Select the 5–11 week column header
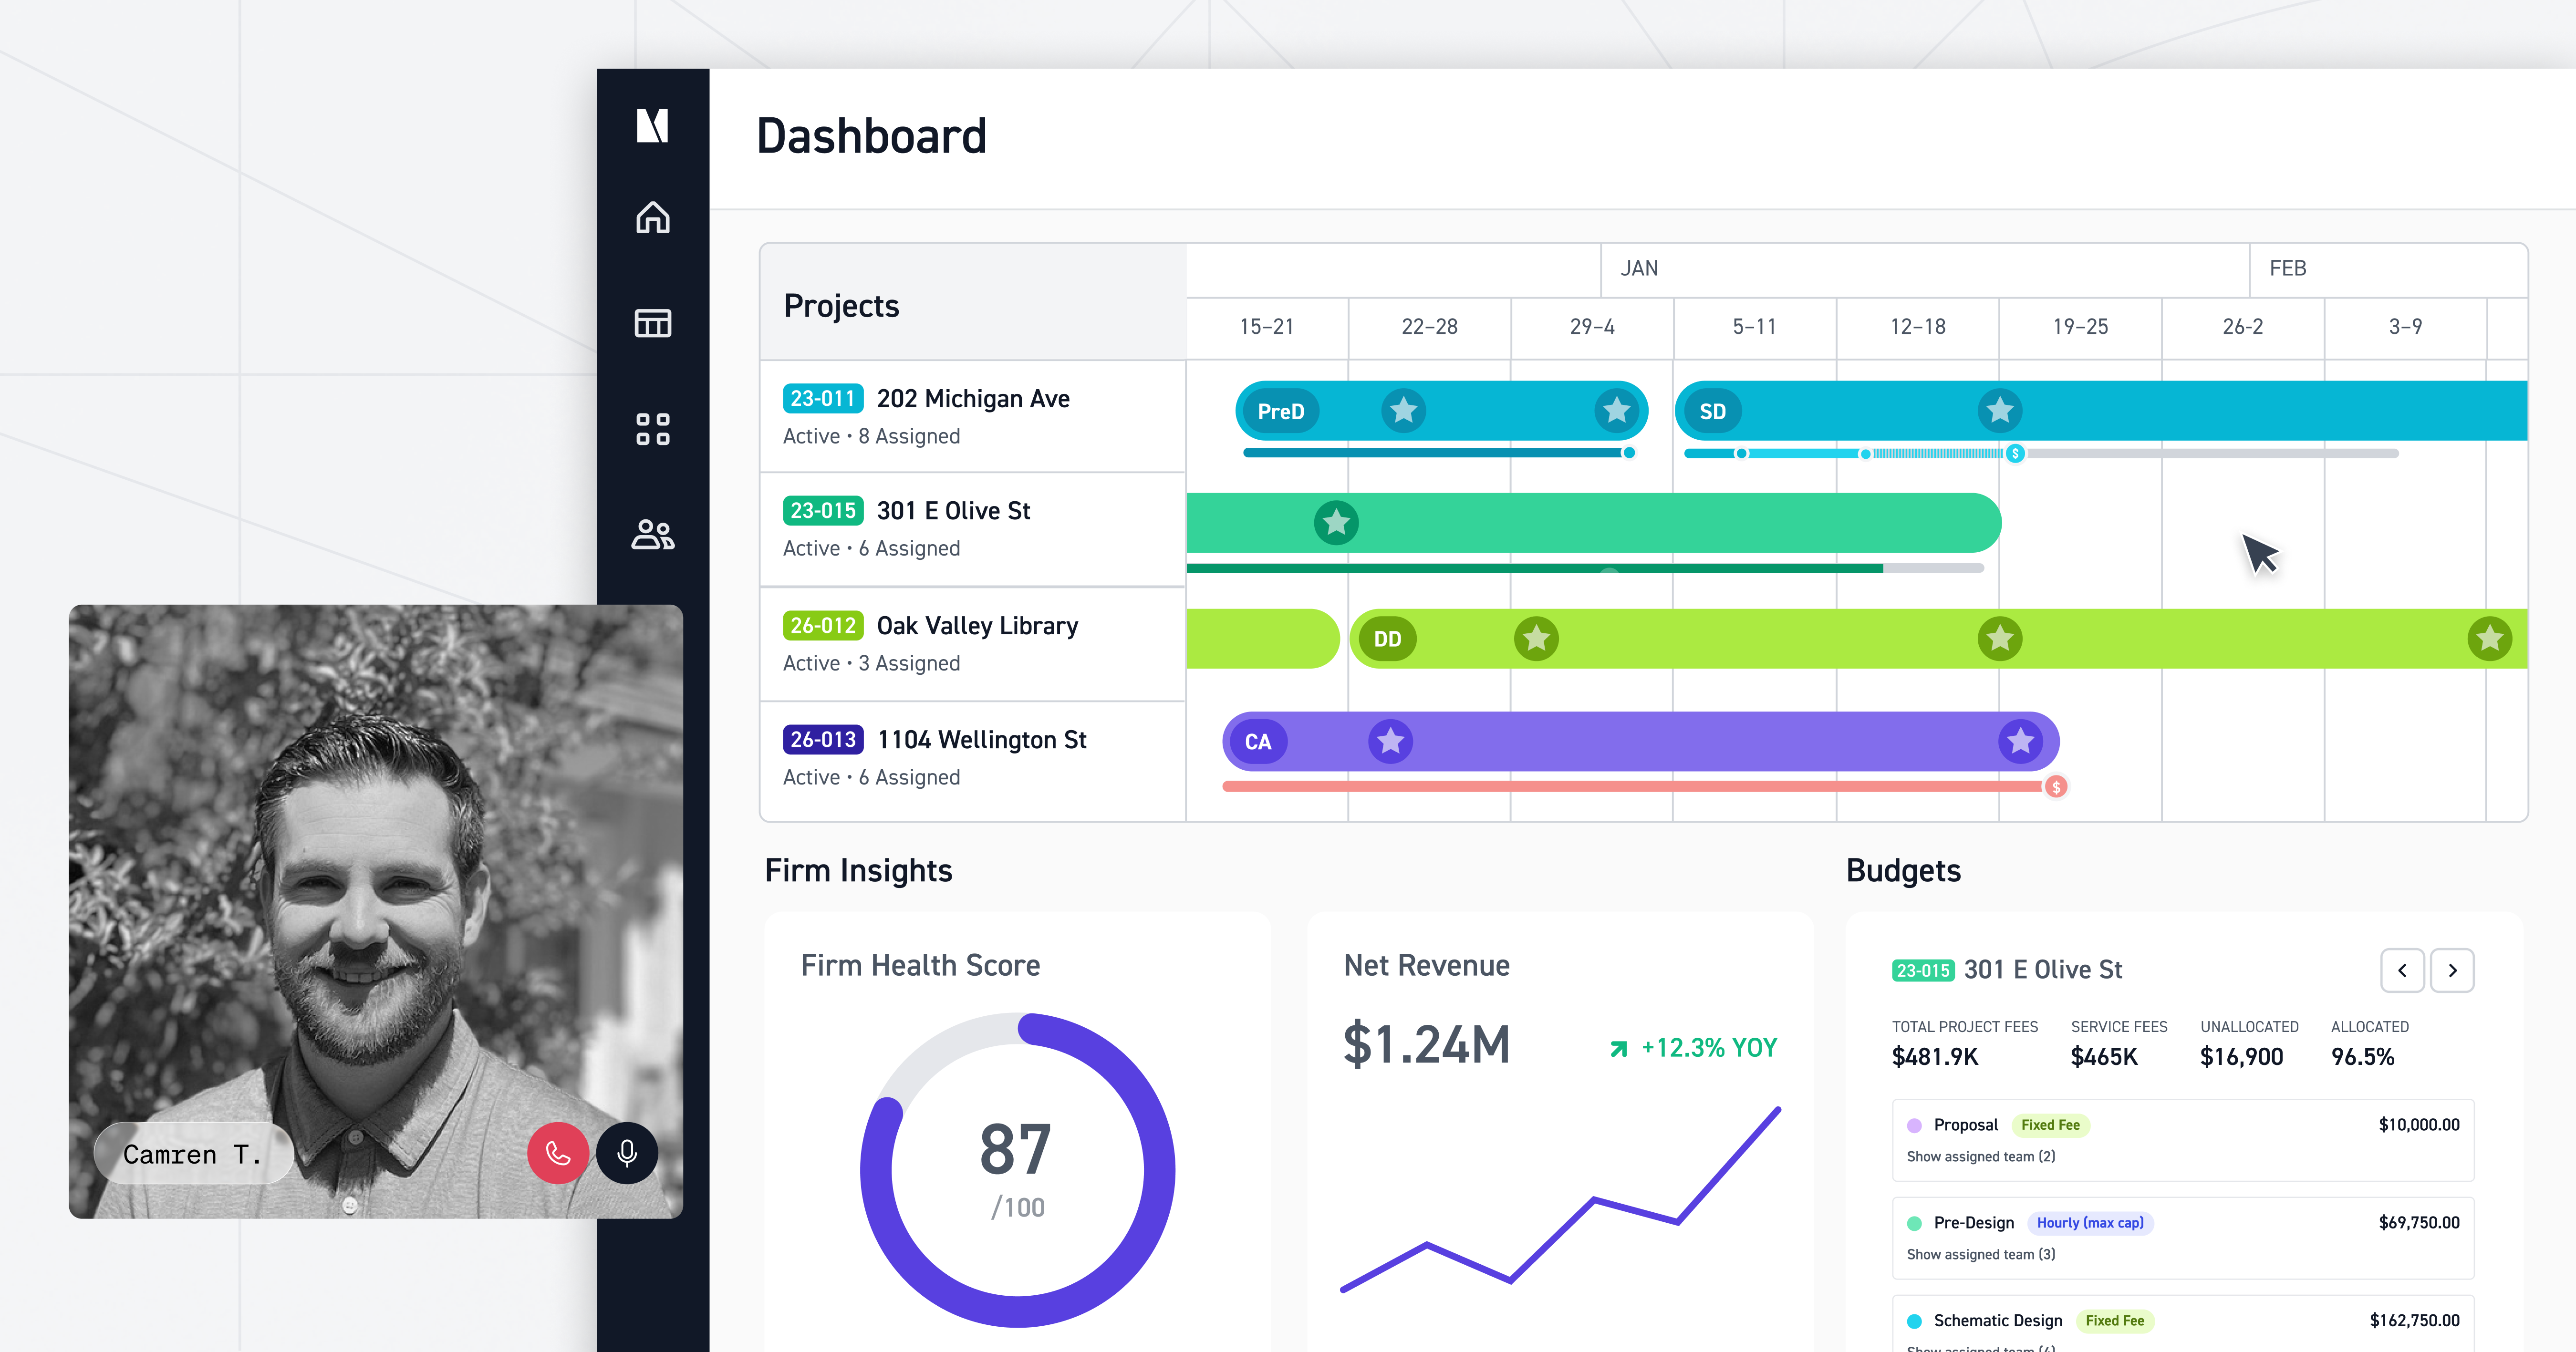Image resolution: width=2576 pixels, height=1352 pixels. (x=1754, y=327)
